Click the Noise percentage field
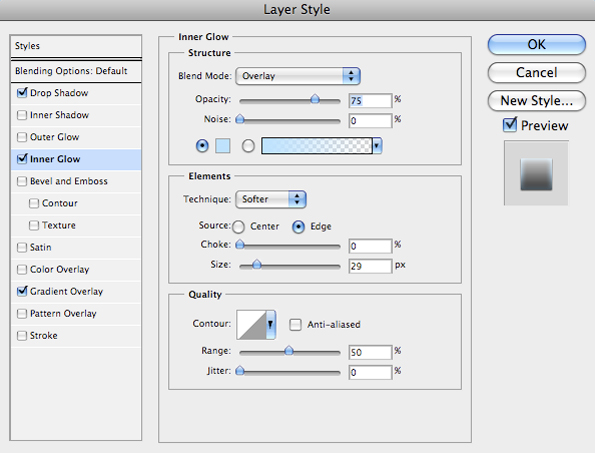Image resolution: width=595 pixels, height=453 pixels. (x=370, y=121)
